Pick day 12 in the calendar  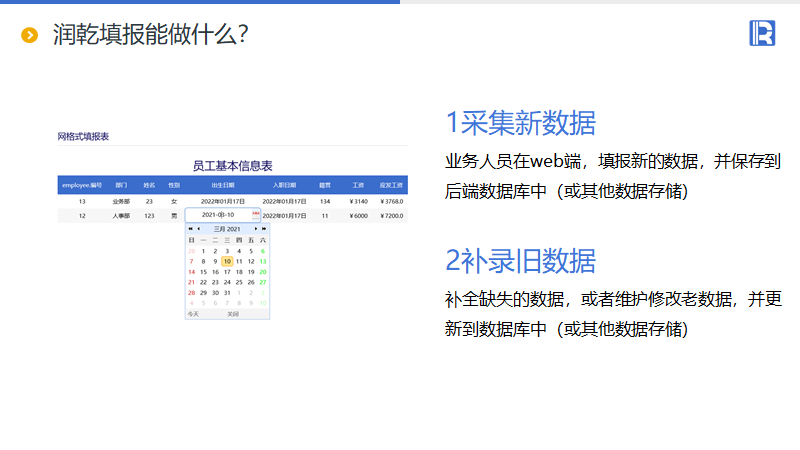(251, 261)
